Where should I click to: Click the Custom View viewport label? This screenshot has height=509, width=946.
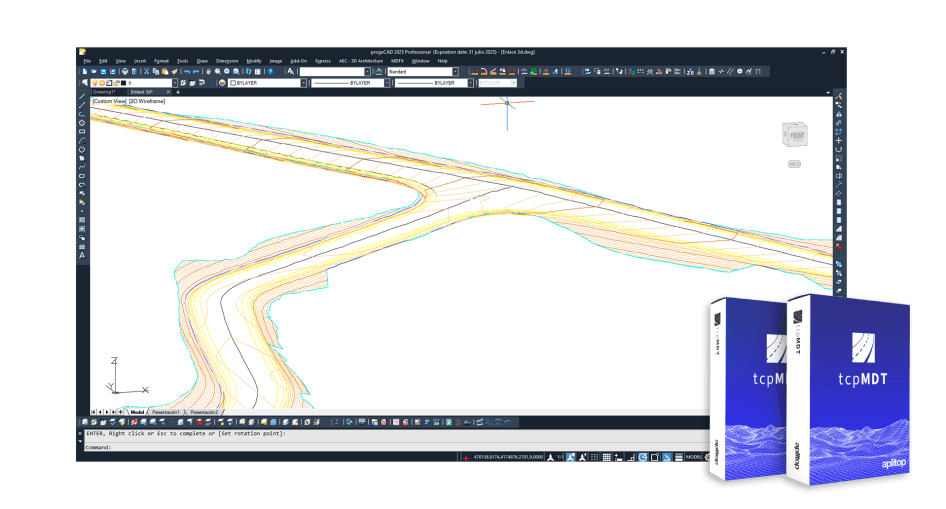[x=110, y=101]
